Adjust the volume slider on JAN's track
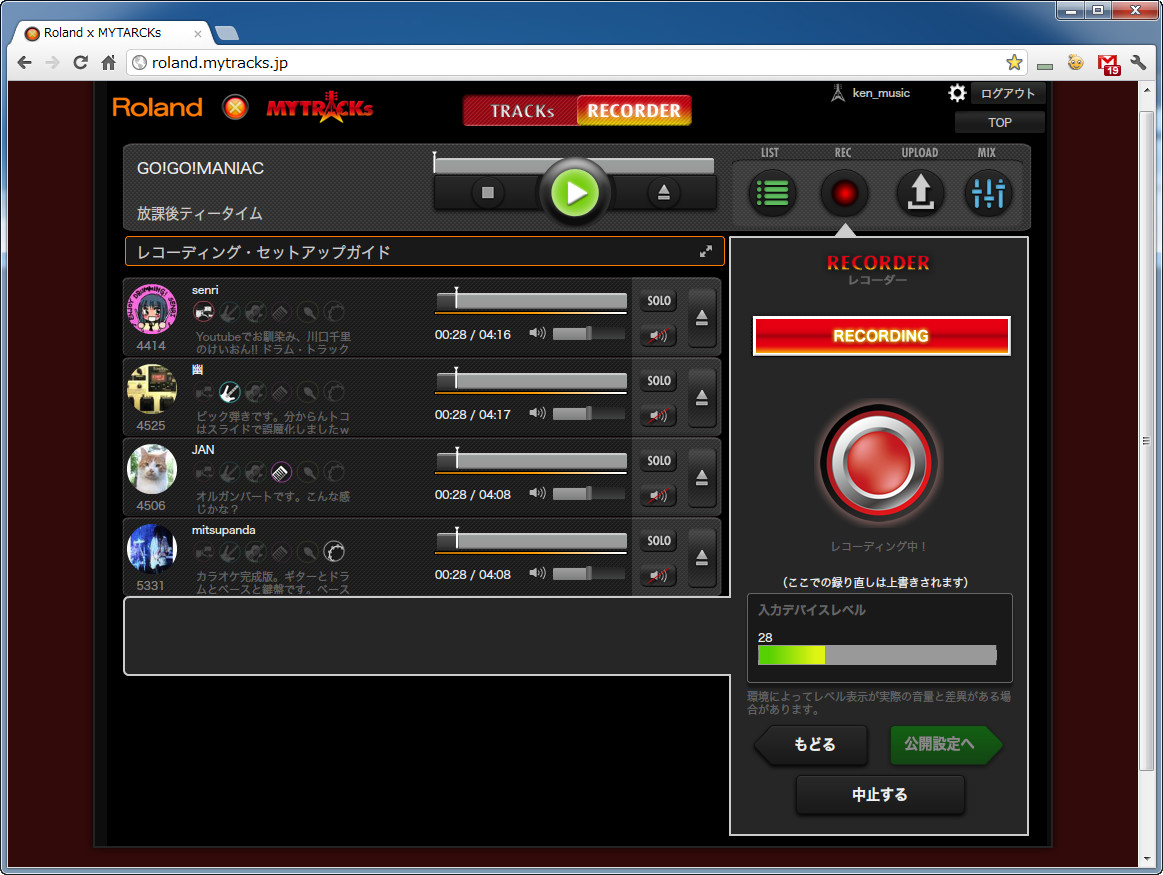1163x875 pixels. (588, 494)
